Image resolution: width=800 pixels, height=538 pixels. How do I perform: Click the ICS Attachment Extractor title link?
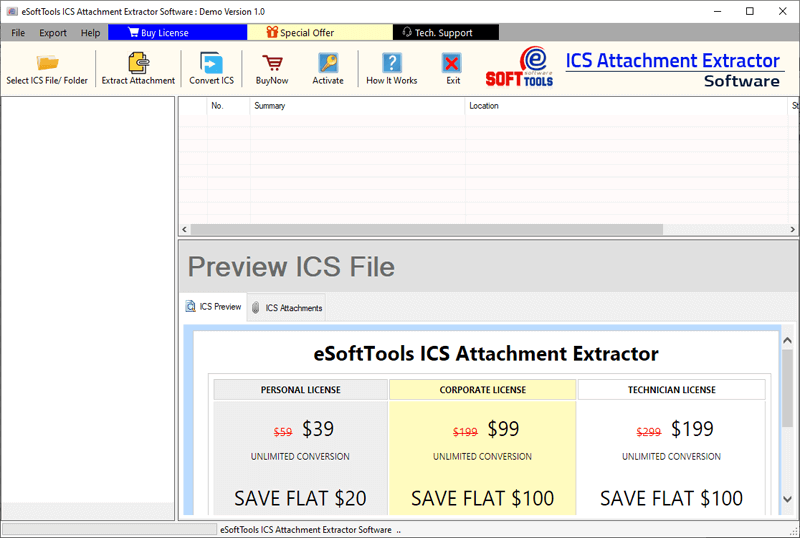[x=672, y=61]
